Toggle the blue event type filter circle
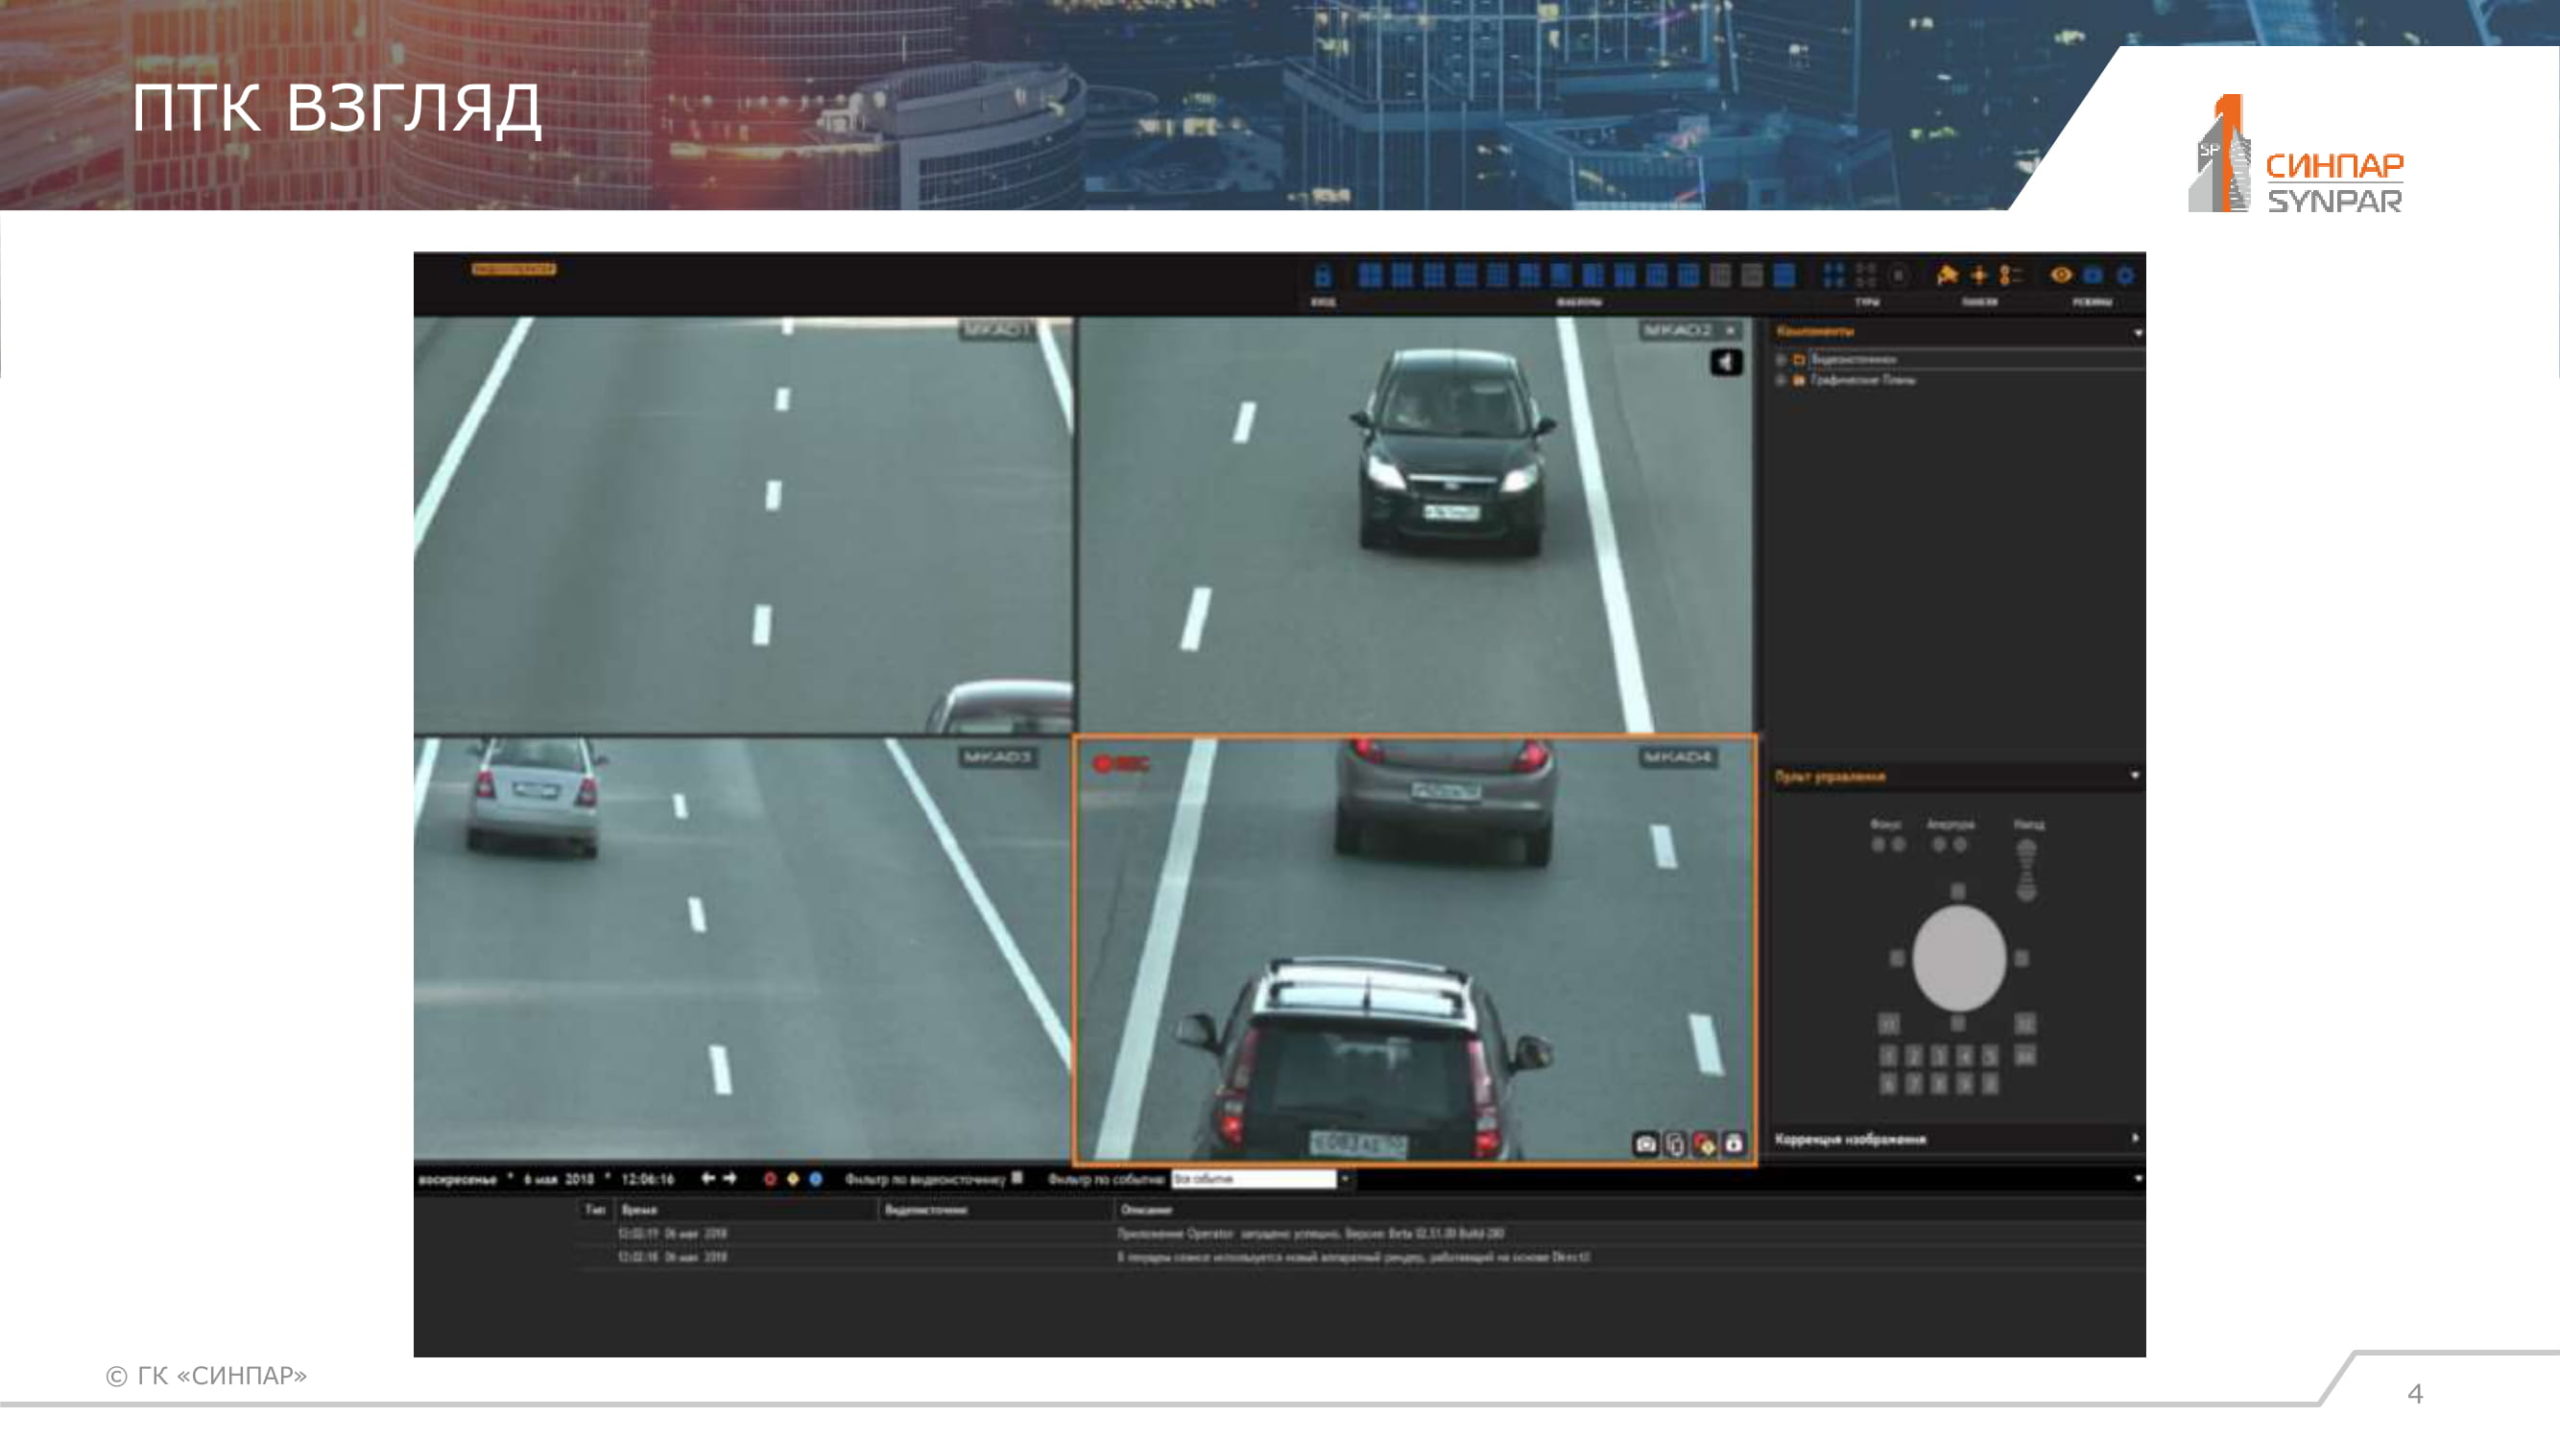Viewport: 2560px width, 1440px height. coord(816,1179)
